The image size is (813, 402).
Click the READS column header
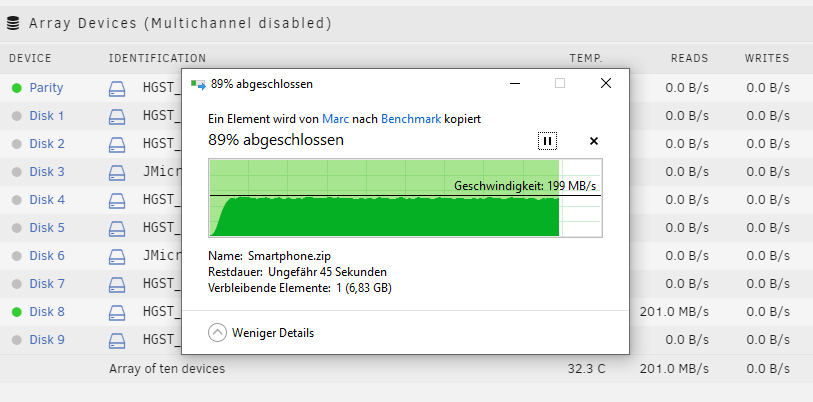[x=689, y=58]
